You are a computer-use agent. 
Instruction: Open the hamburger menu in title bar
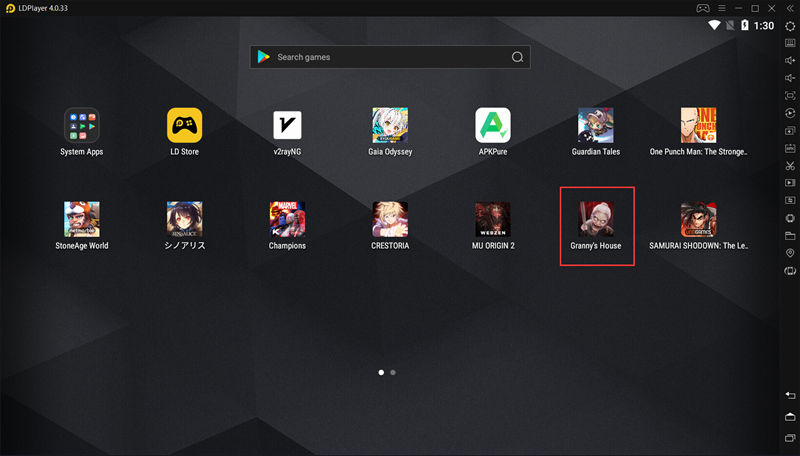pyautogui.click(x=721, y=8)
